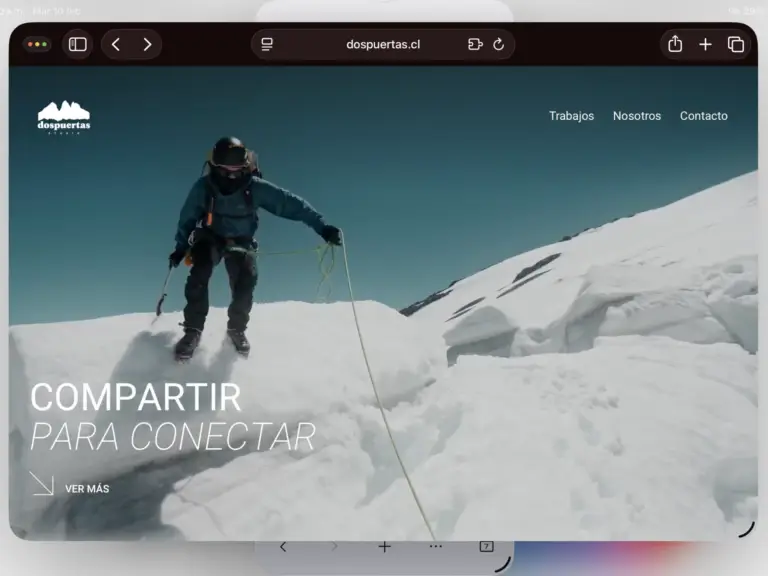Open the extensions icon in address bar
This screenshot has height=576, width=768.
[x=475, y=44]
